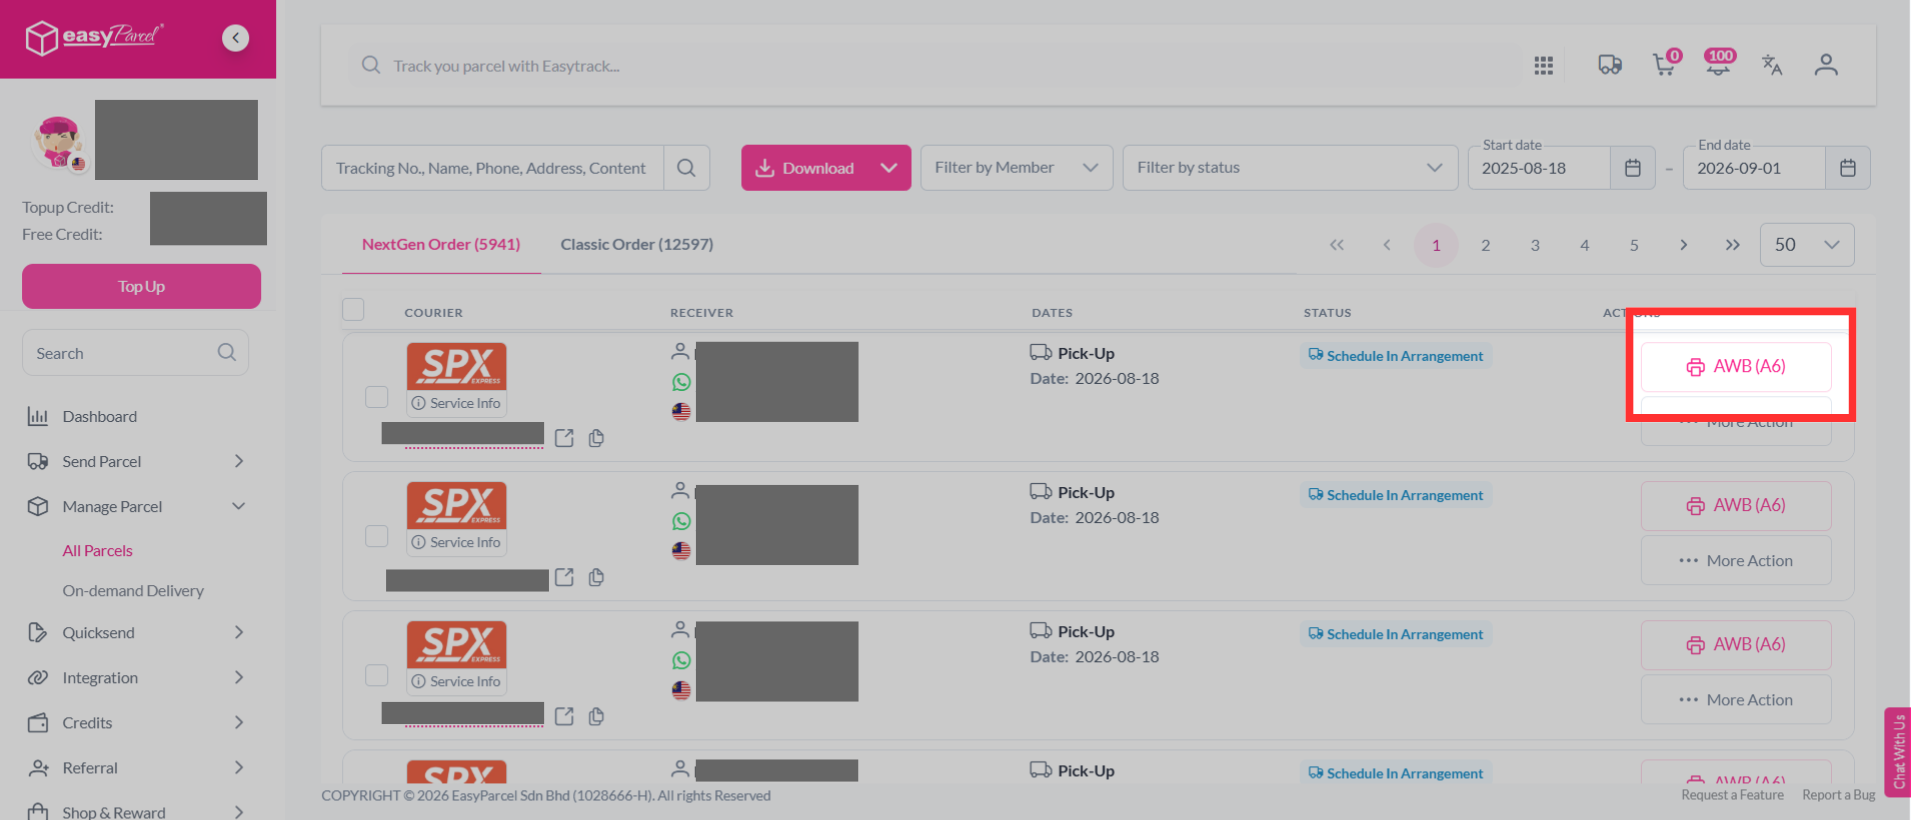The width and height of the screenshot is (1911, 820).
Task: Open the Start date calendar icon
Action: pos(1633,168)
